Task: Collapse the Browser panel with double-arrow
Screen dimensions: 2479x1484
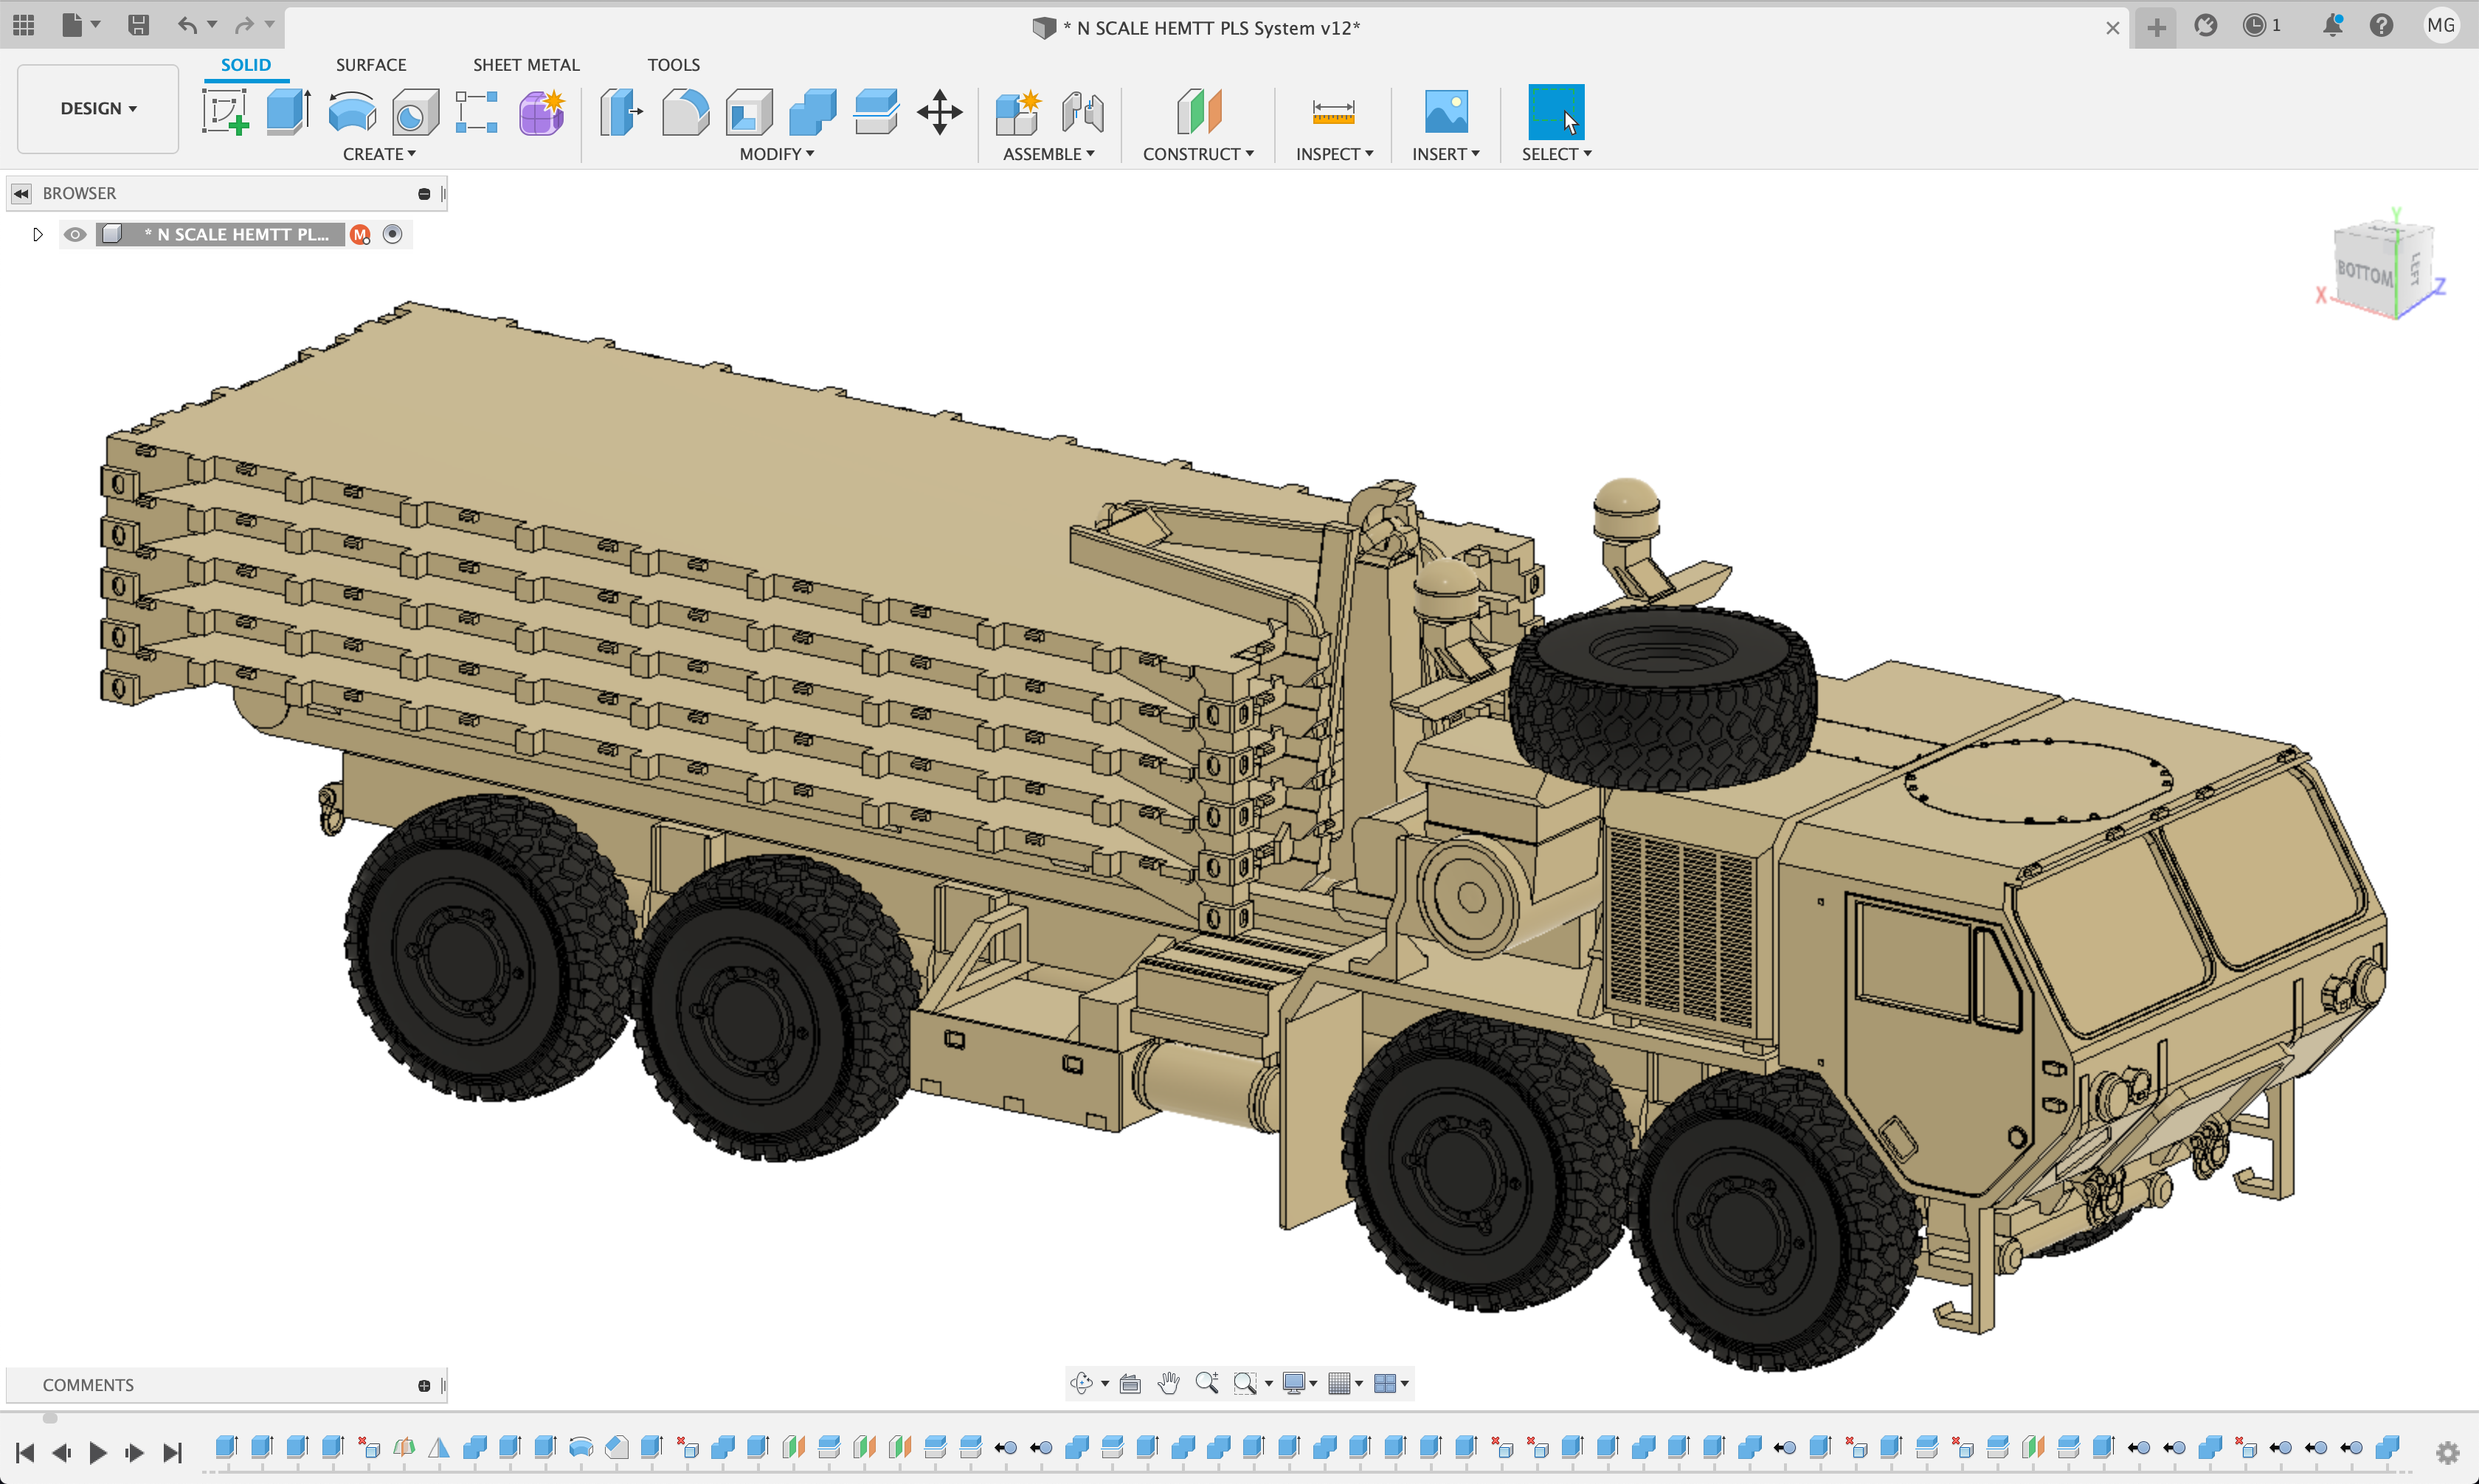Action: pos(21,193)
